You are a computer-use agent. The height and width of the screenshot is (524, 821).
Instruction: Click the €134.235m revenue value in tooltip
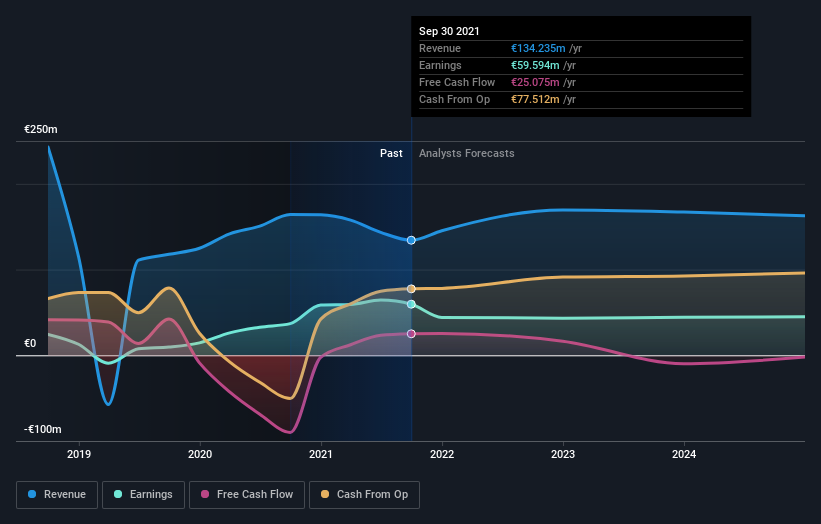(x=538, y=48)
